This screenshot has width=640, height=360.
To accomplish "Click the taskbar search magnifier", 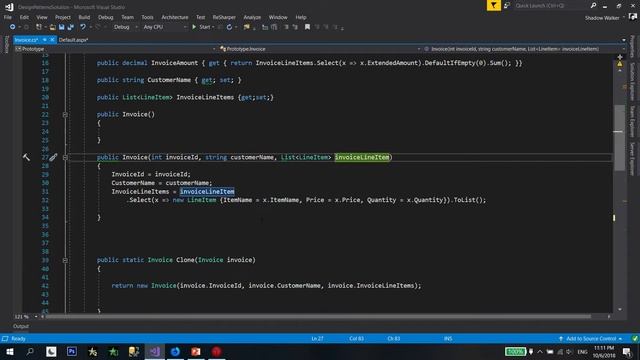I will pos(30,351).
